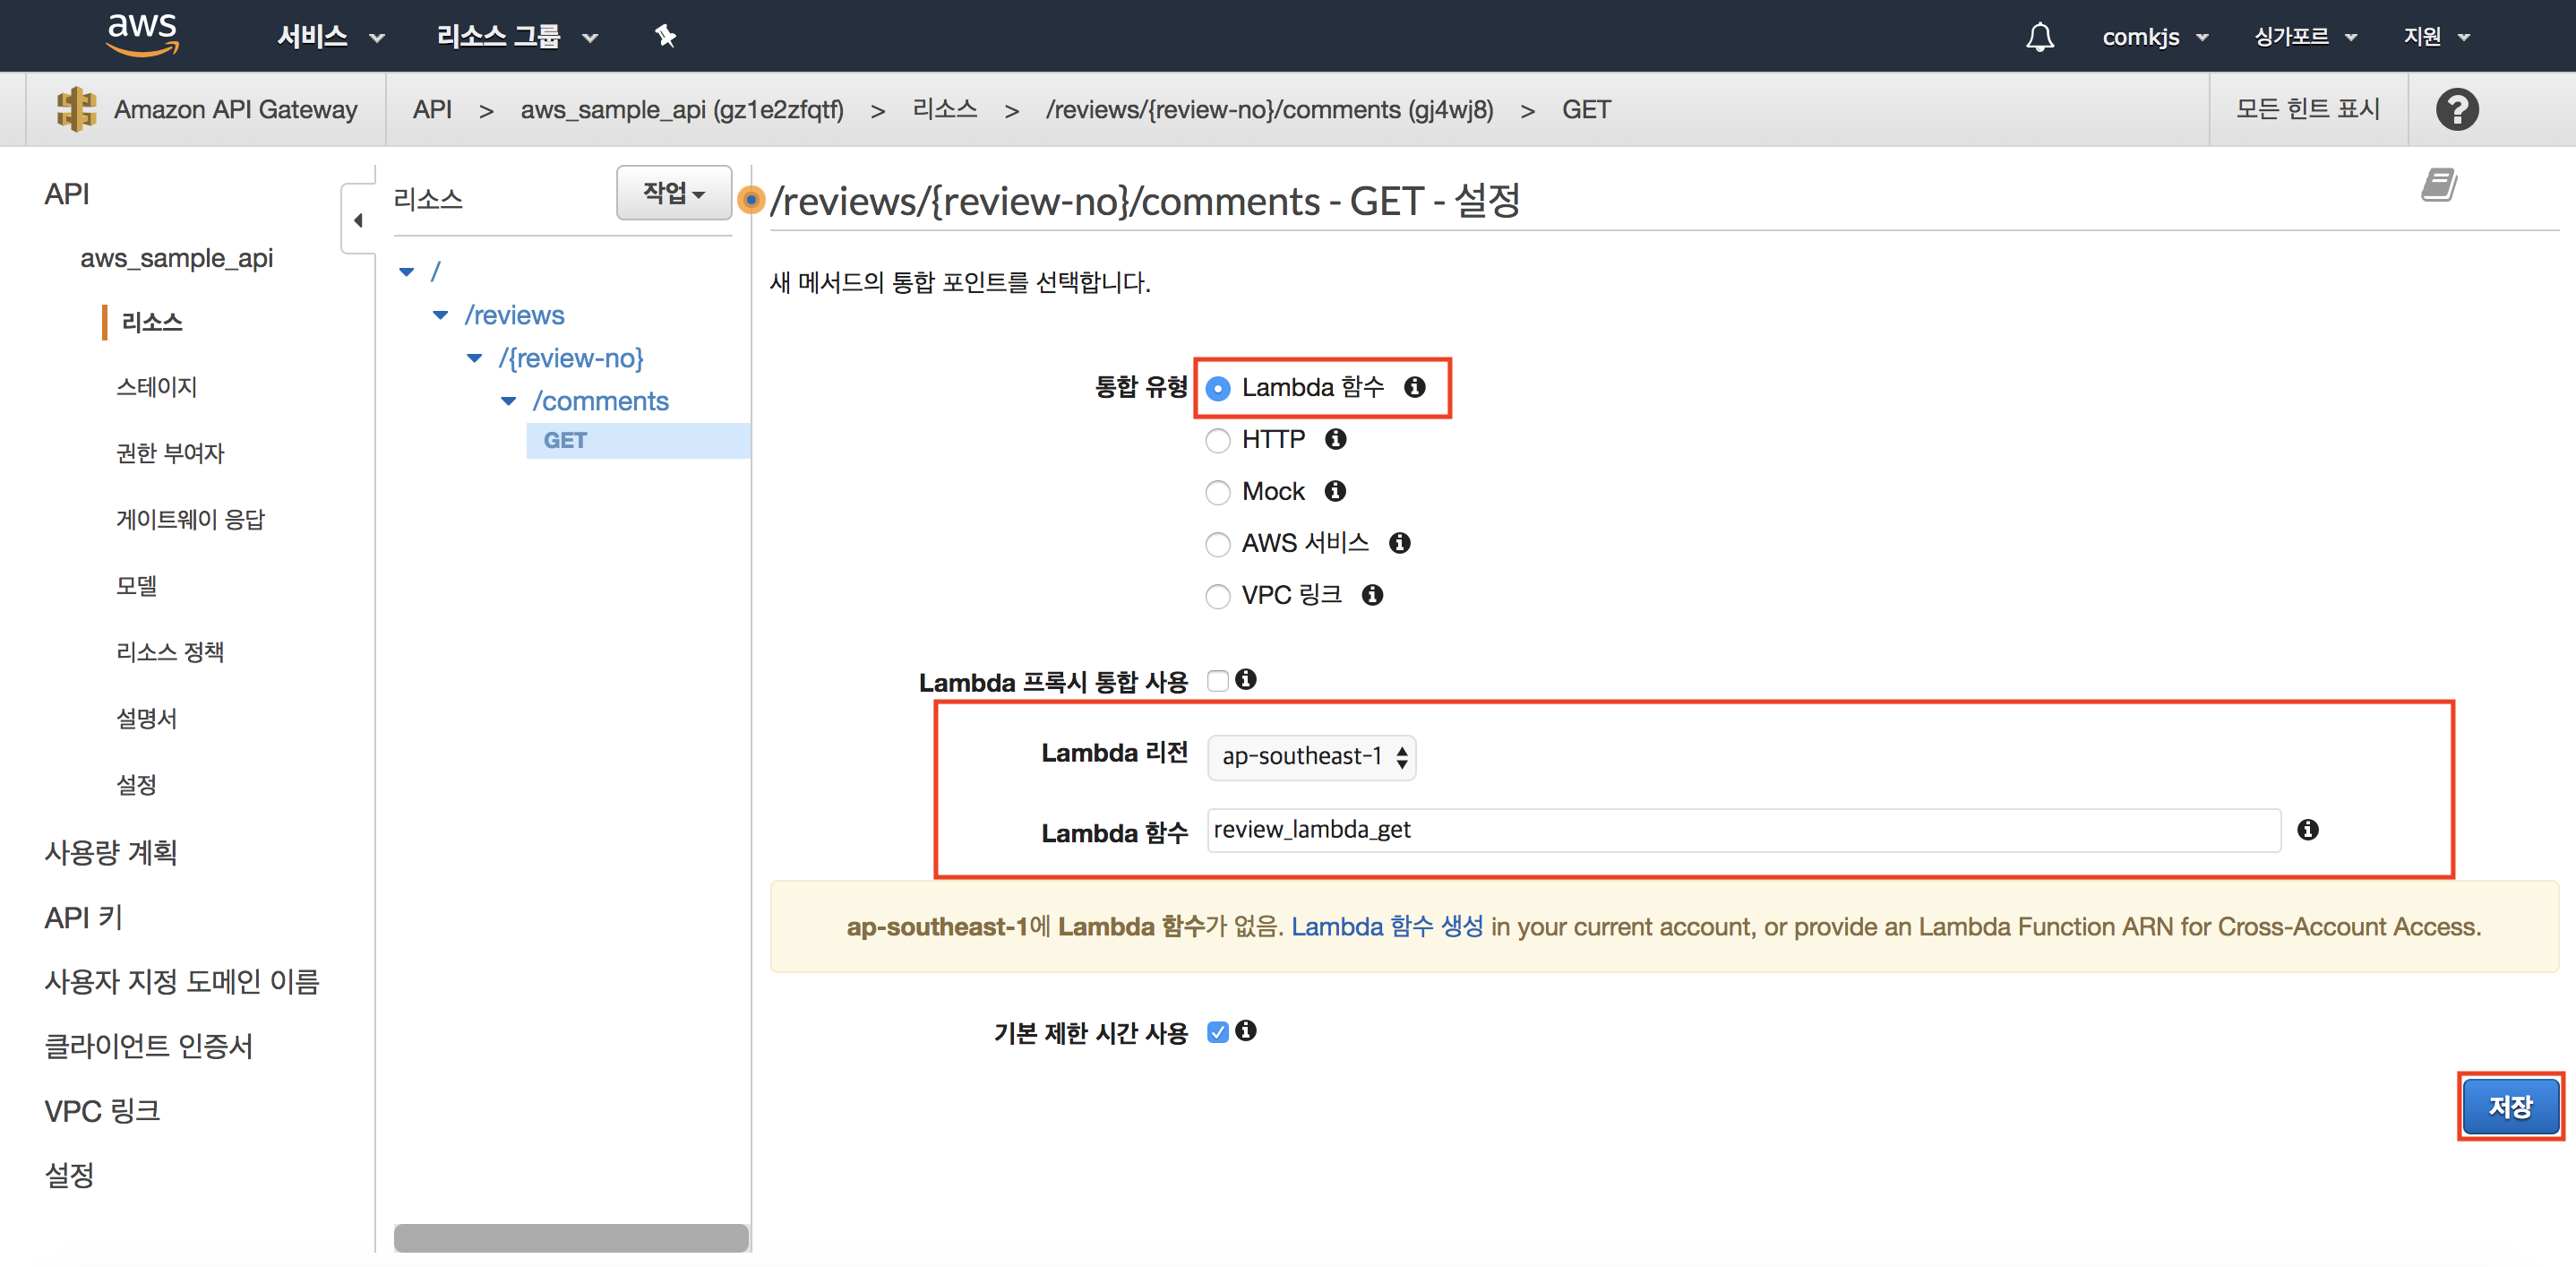Click the AWS logo home icon
Viewport: 2576px width, 1267px height.
pyautogui.click(x=142, y=34)
